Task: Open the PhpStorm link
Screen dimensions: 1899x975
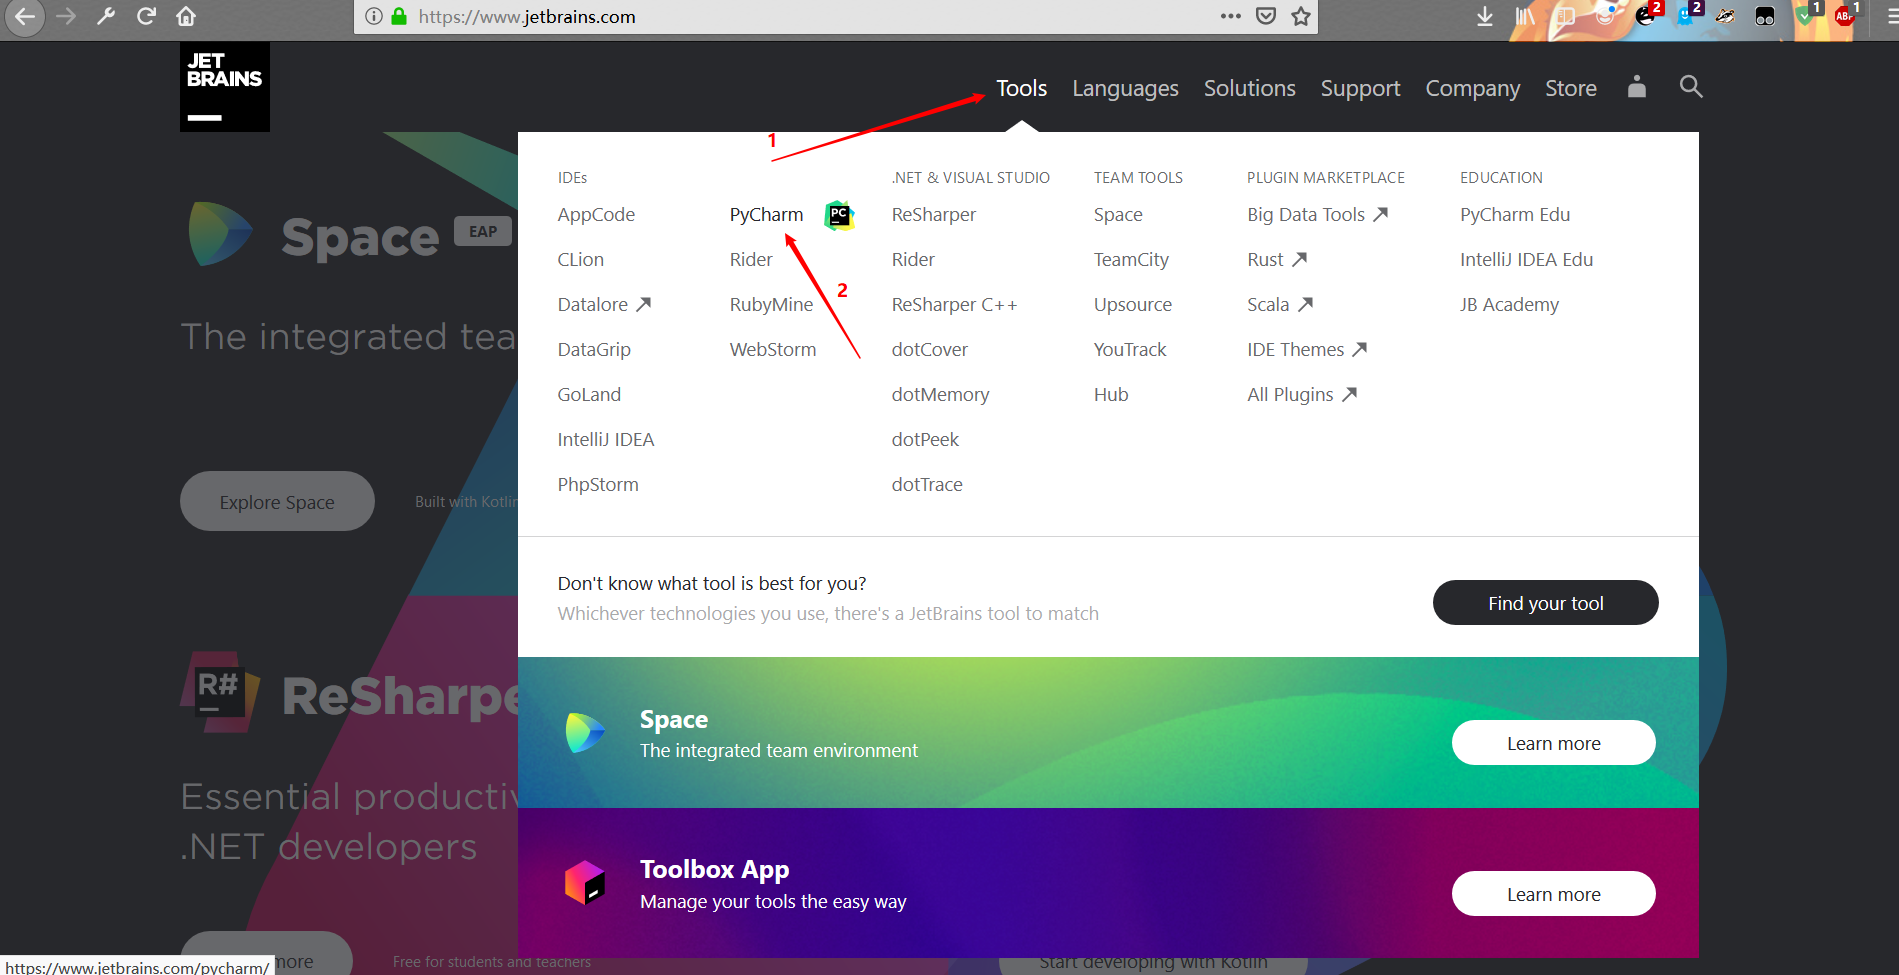Action: pos(598,484)
